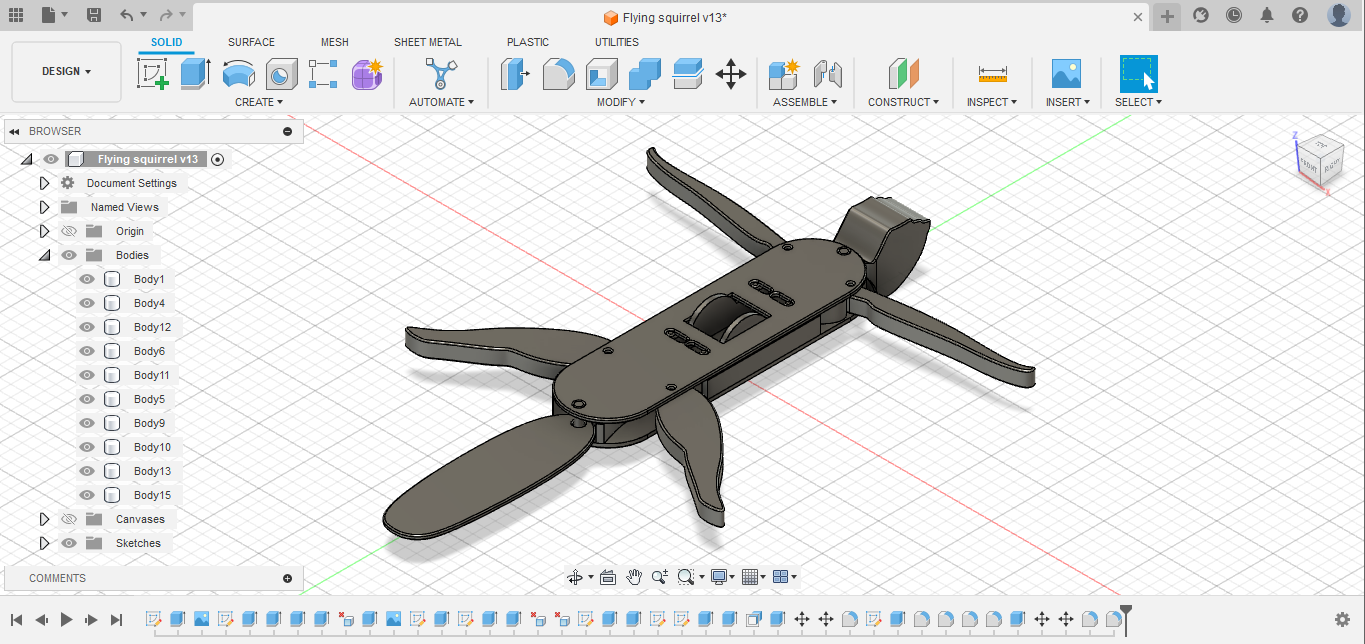Open a new design tab with plus

1167,16
